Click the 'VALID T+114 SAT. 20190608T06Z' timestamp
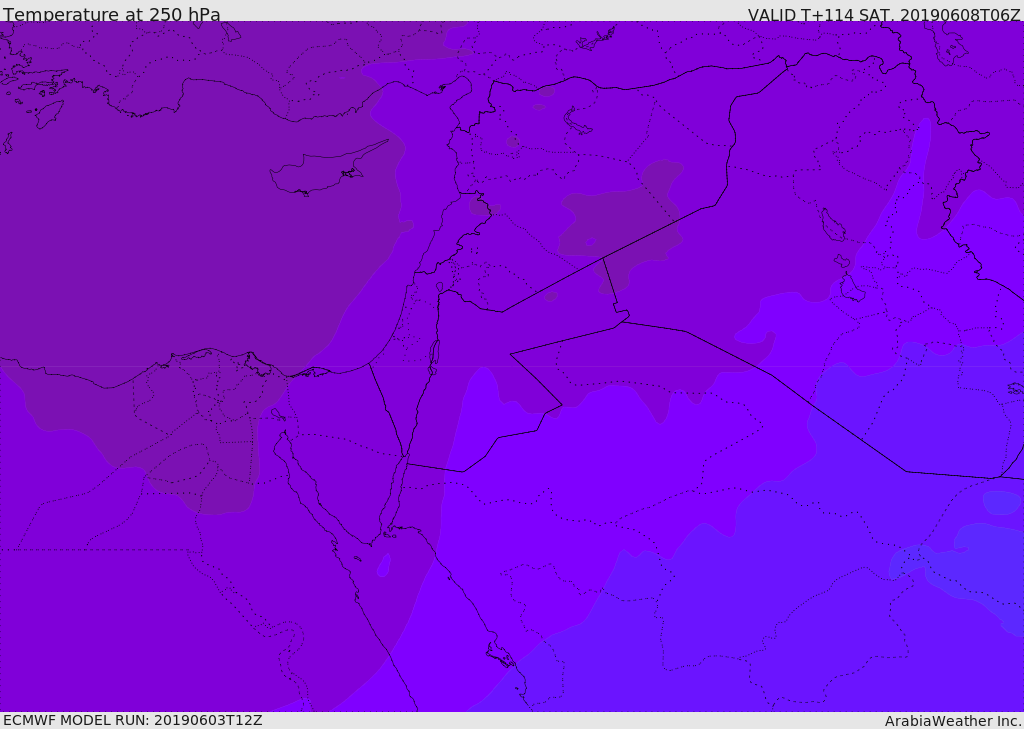 click(x=884, y=14)
